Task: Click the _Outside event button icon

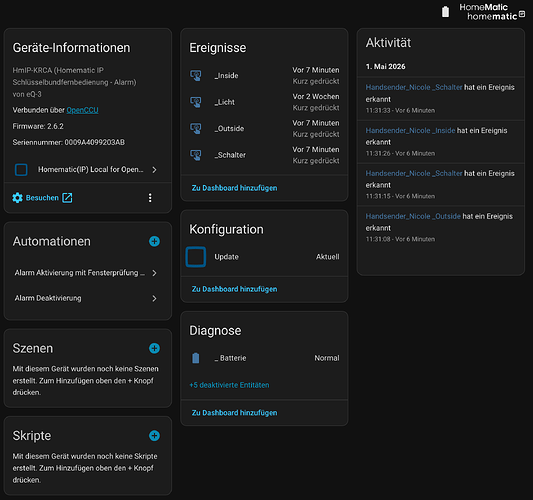Action: coord(196,128)
